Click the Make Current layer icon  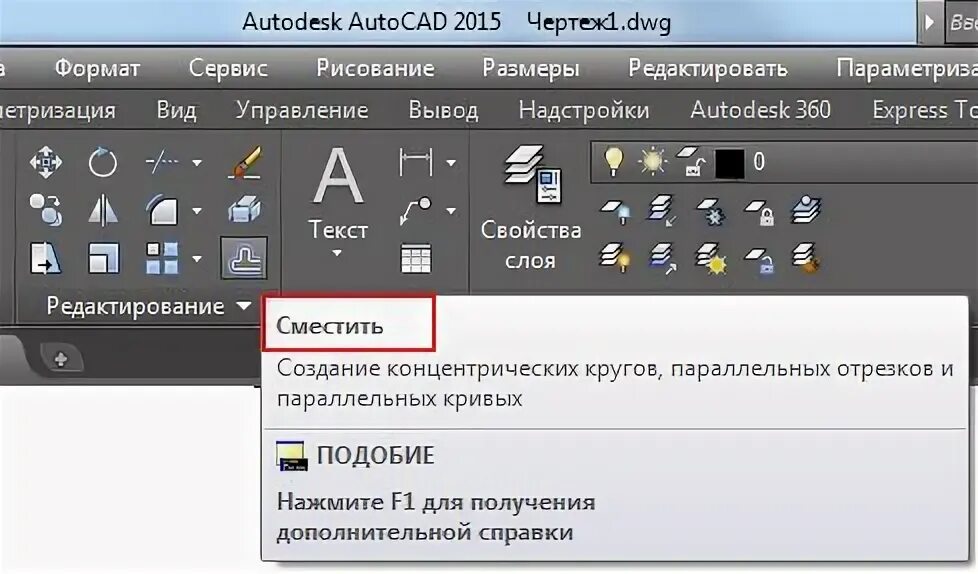click(x=806, y=210)
